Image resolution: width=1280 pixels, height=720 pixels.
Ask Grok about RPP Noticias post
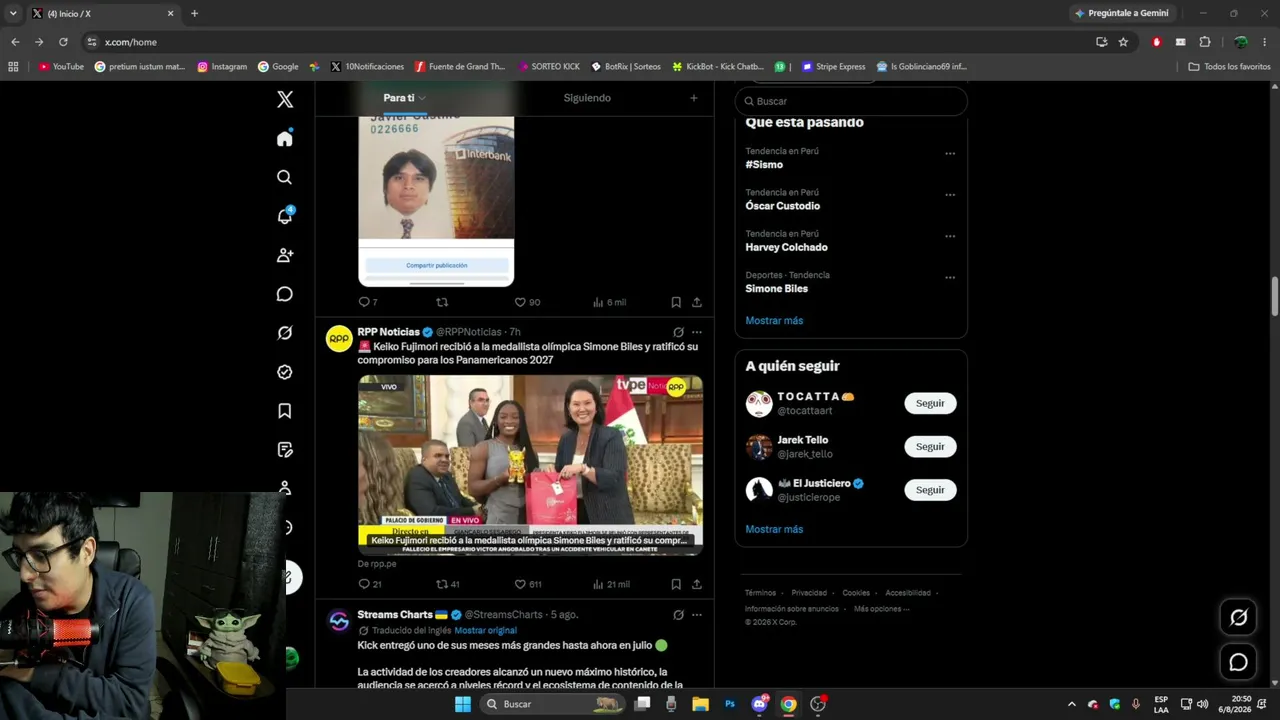coord(678,332)
